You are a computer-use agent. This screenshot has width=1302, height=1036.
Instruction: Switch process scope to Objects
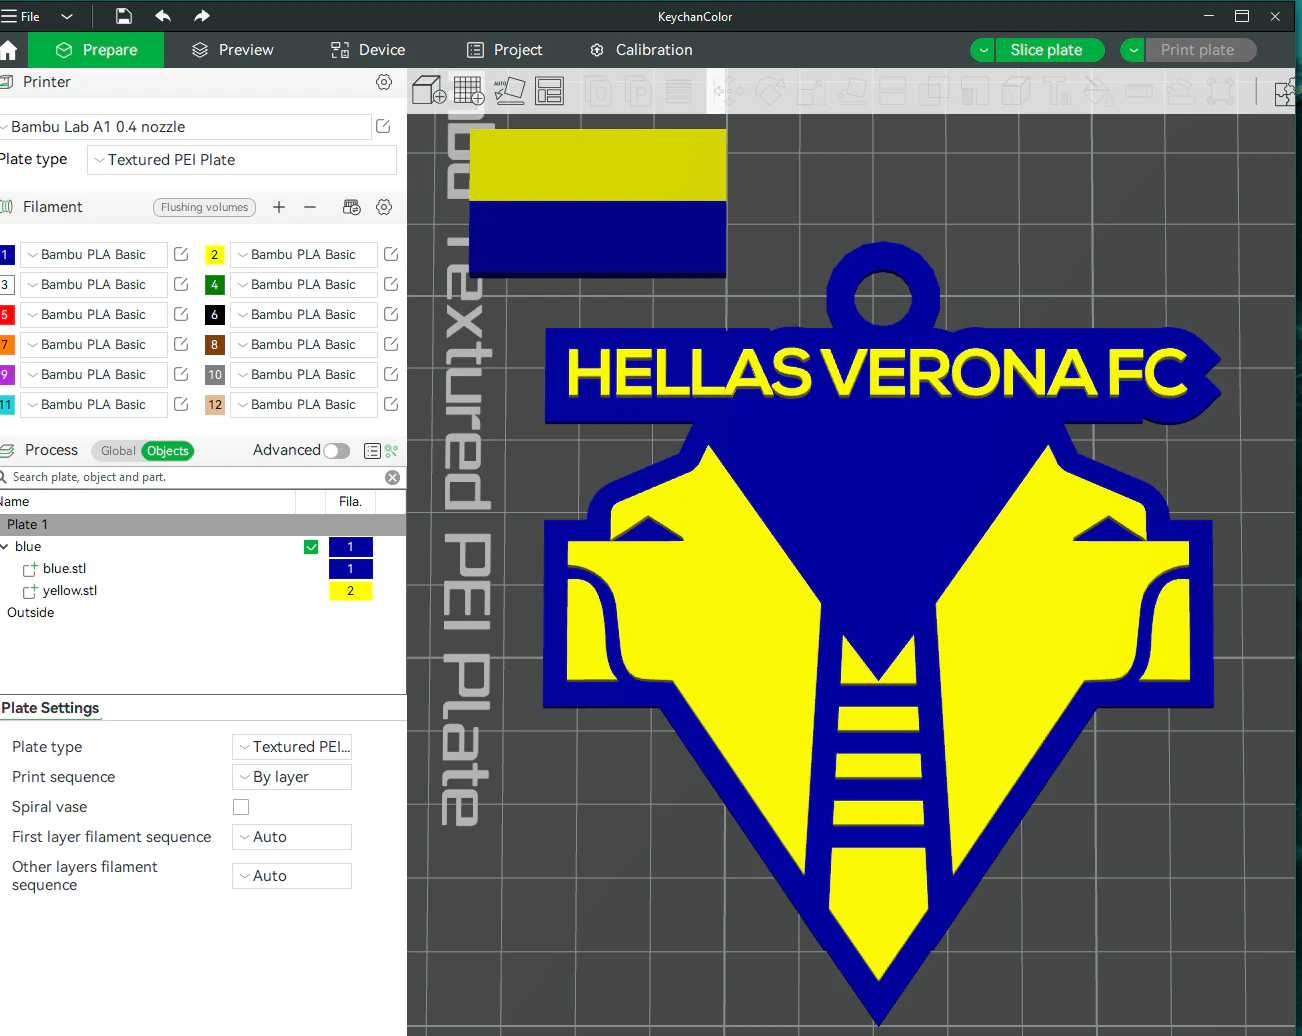pos(168,451)
